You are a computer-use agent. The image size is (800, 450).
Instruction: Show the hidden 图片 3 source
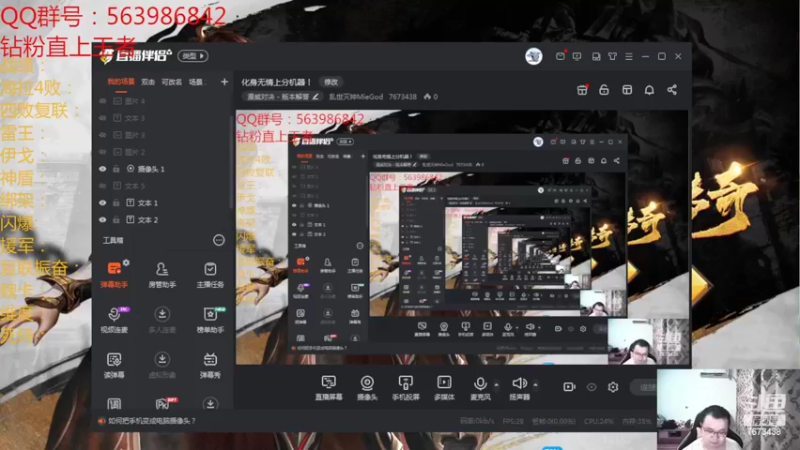click(103, 135)
